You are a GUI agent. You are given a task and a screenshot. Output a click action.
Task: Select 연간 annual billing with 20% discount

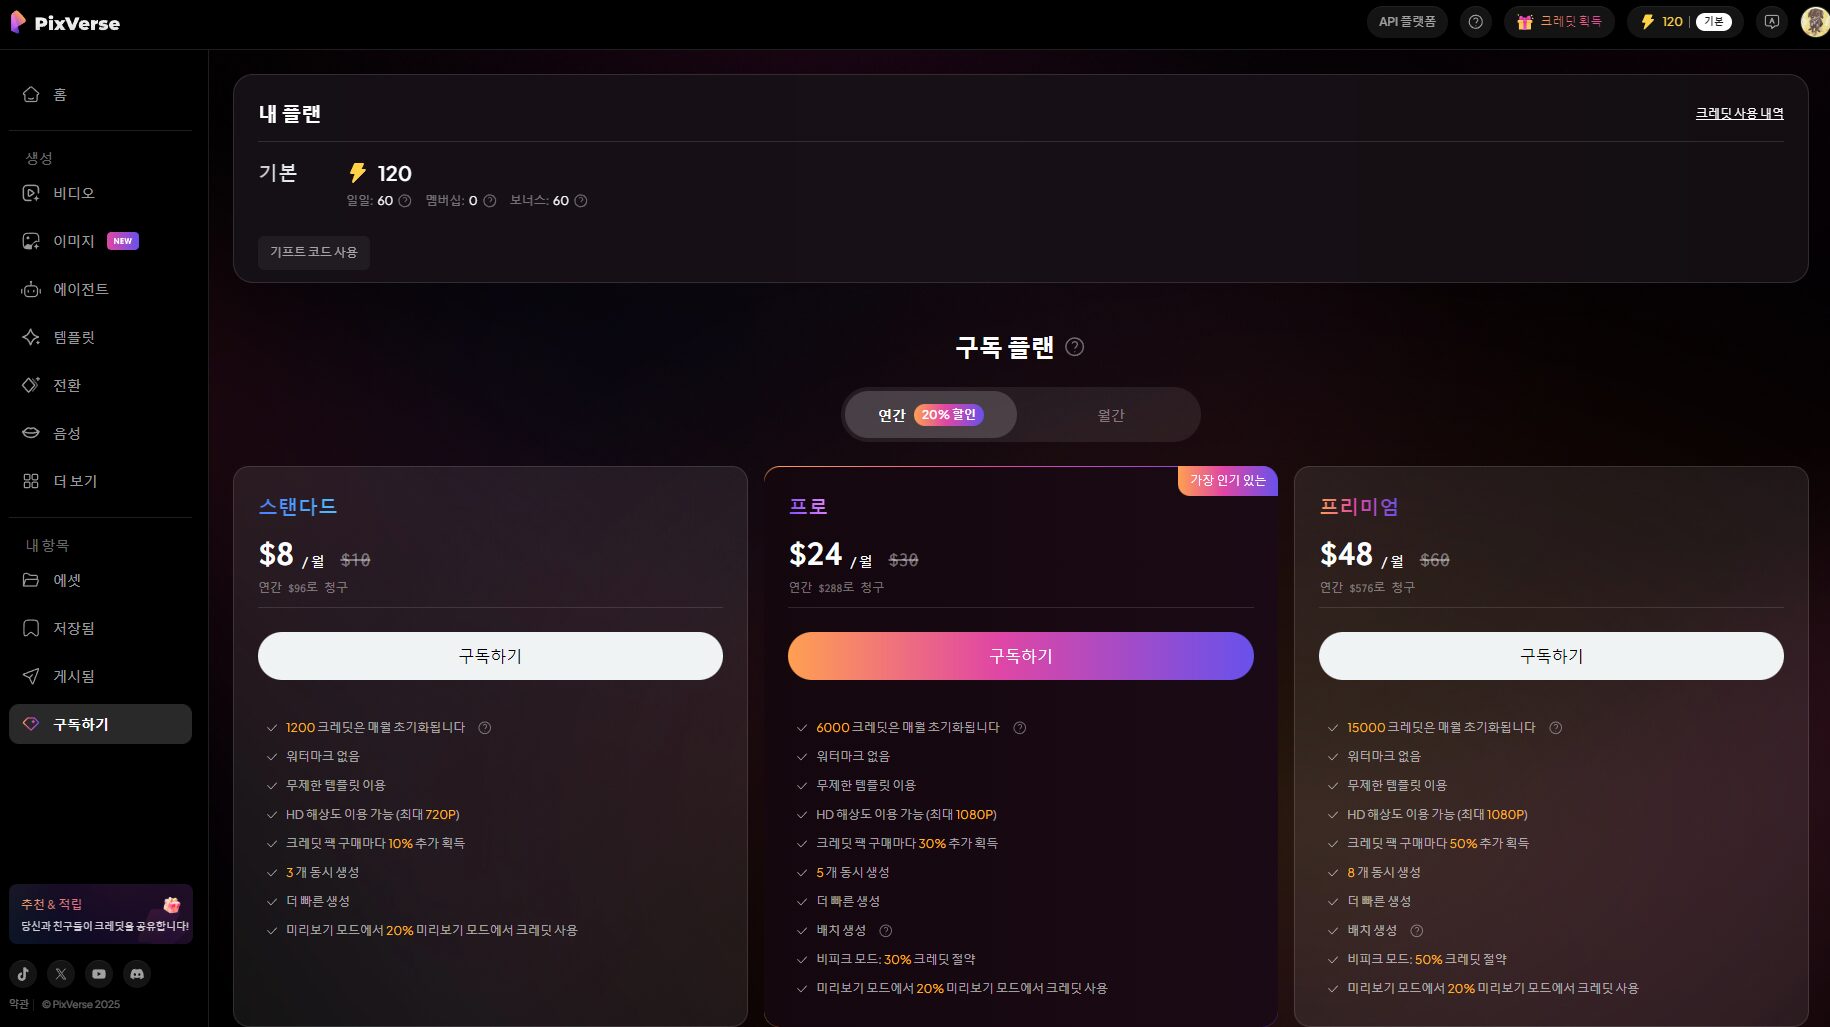tap(928, 414)
